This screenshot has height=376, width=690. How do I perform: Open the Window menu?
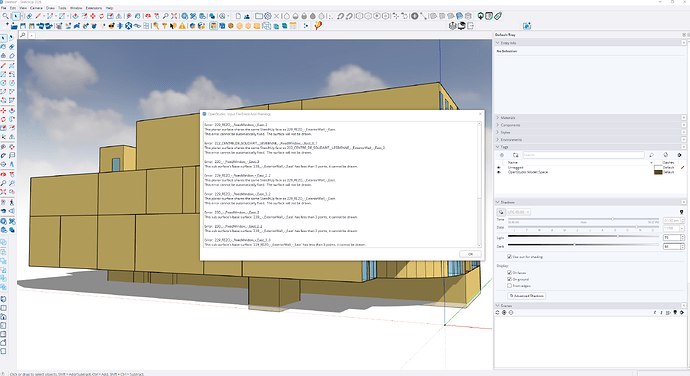coord(76,8)
